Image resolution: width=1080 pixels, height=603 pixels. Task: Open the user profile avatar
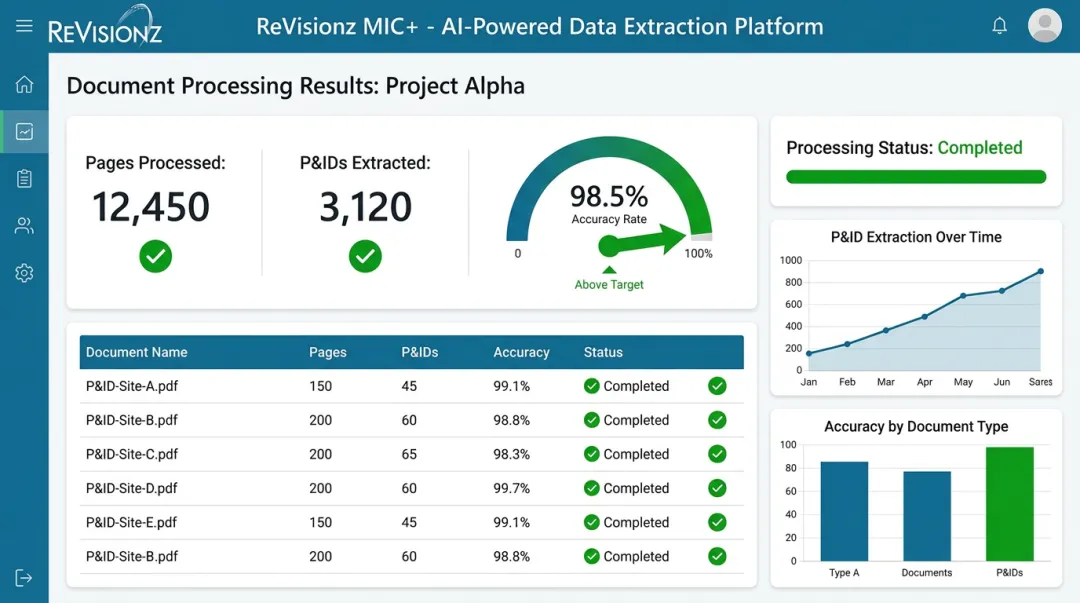(x=1044, y=25)
